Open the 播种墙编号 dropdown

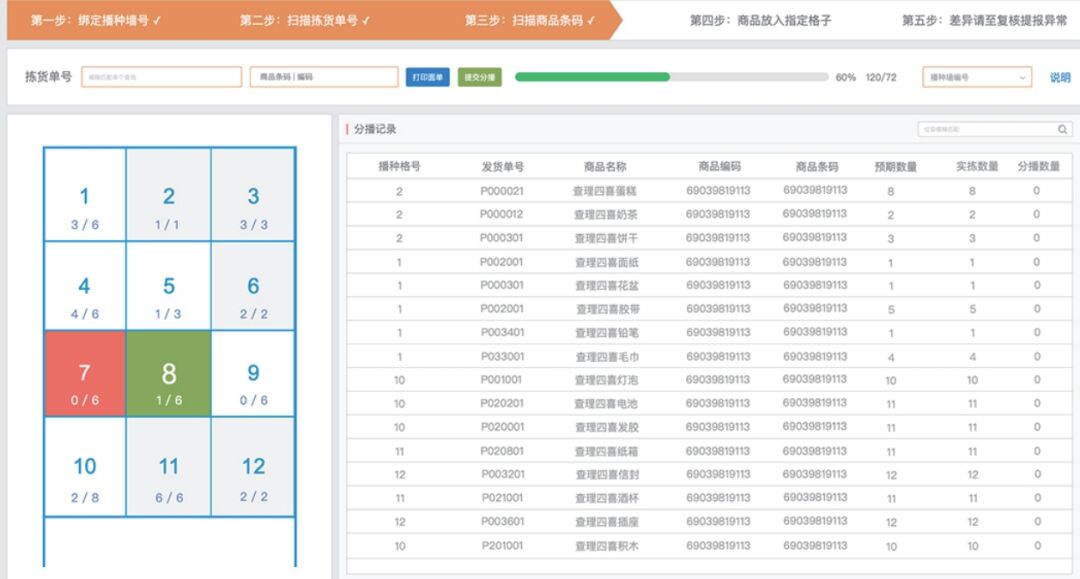coord(977,77)
